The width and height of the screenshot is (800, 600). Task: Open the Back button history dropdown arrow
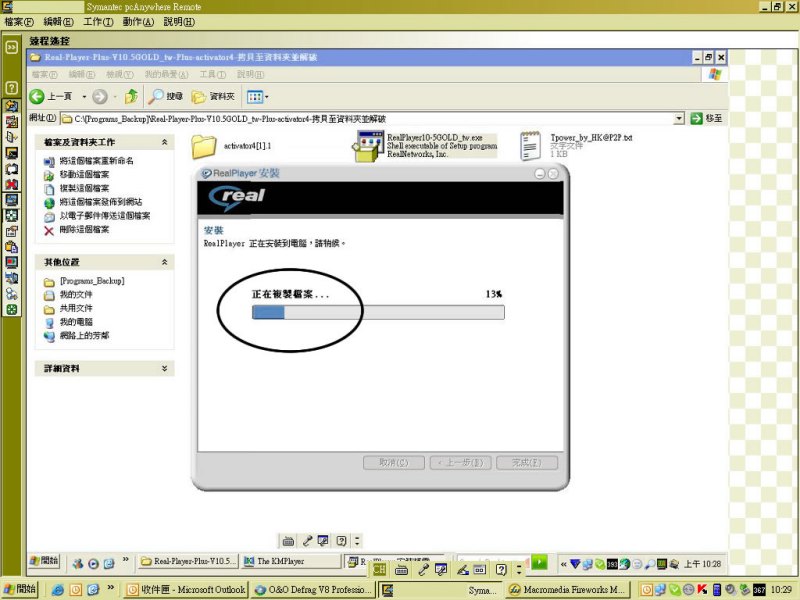click(x=84, y=96)
